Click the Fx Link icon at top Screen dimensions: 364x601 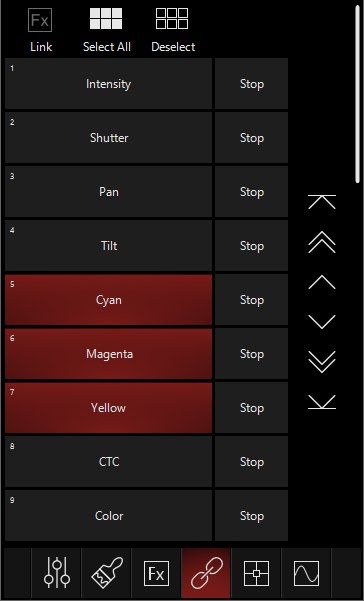coord(40,20)
